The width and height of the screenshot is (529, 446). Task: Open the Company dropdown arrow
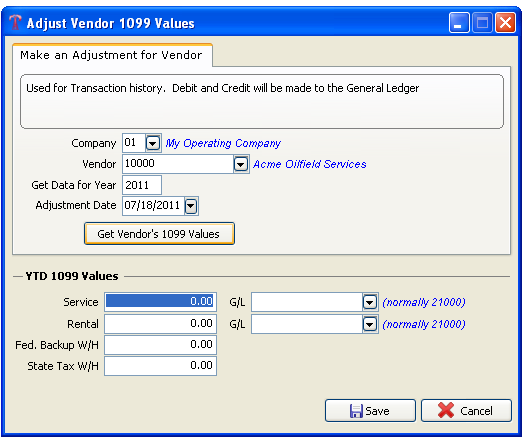tap(153, 143)
